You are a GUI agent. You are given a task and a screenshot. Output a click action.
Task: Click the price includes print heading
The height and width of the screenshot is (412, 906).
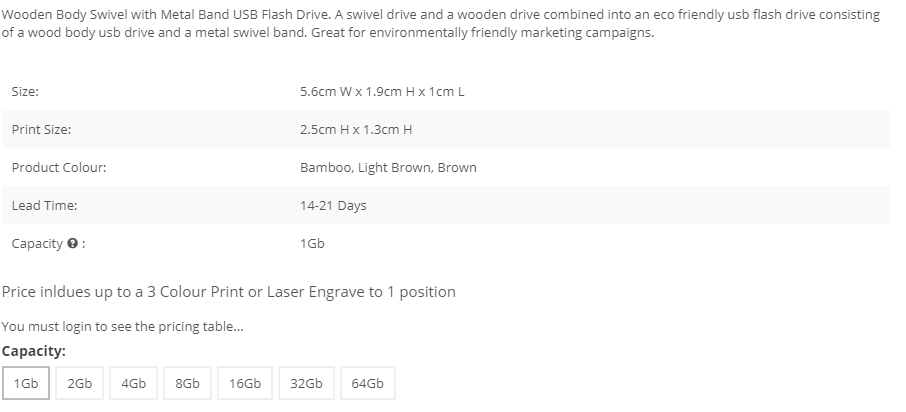coord(229,292)
